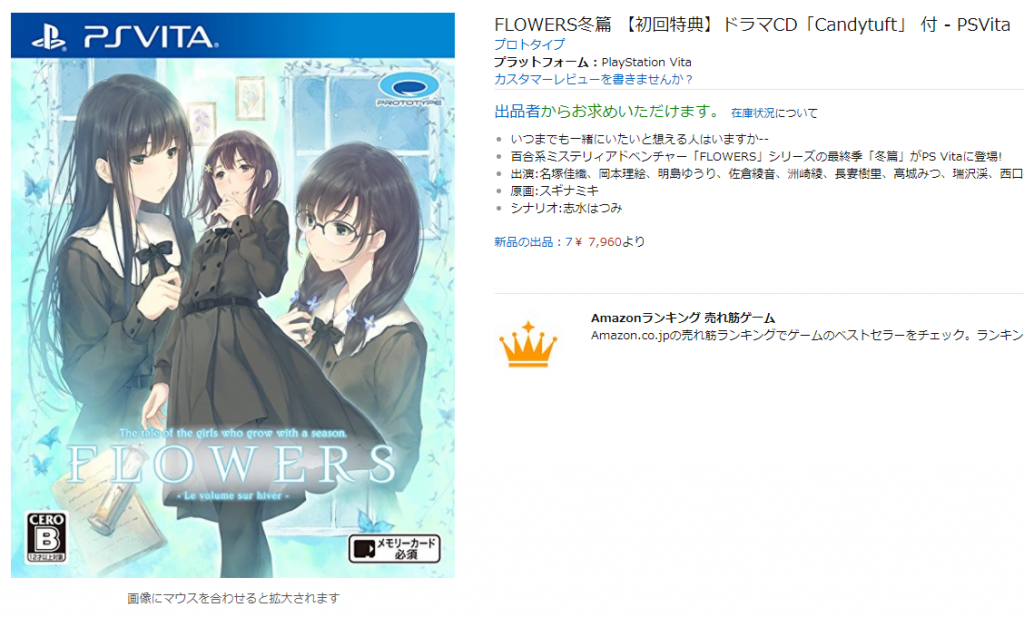Click the PlayStation logo on the cover
The height and width of the screenshot is (617, 1024).
click(49, 37)
